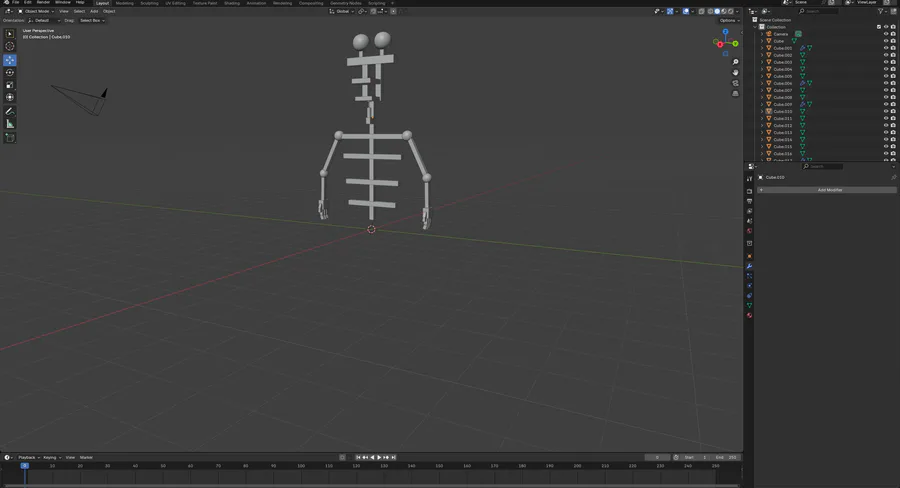Screen dimensions: 900x488
Task: Switch to the Modeling workspace tab
Action: [x=125, y=3]
